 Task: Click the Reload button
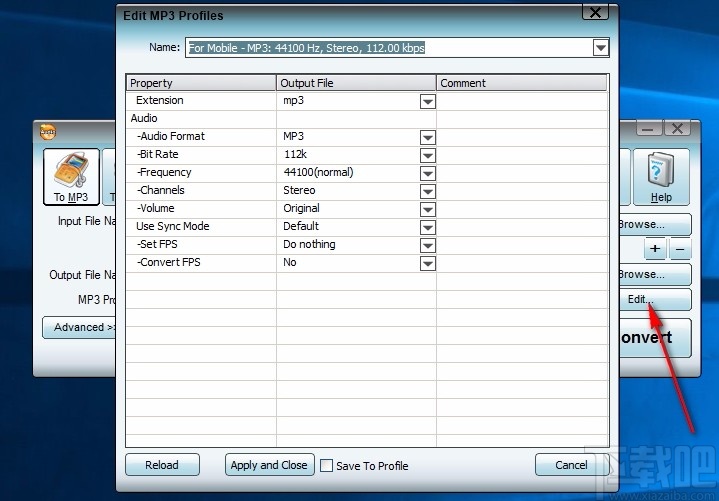point(162,465)
